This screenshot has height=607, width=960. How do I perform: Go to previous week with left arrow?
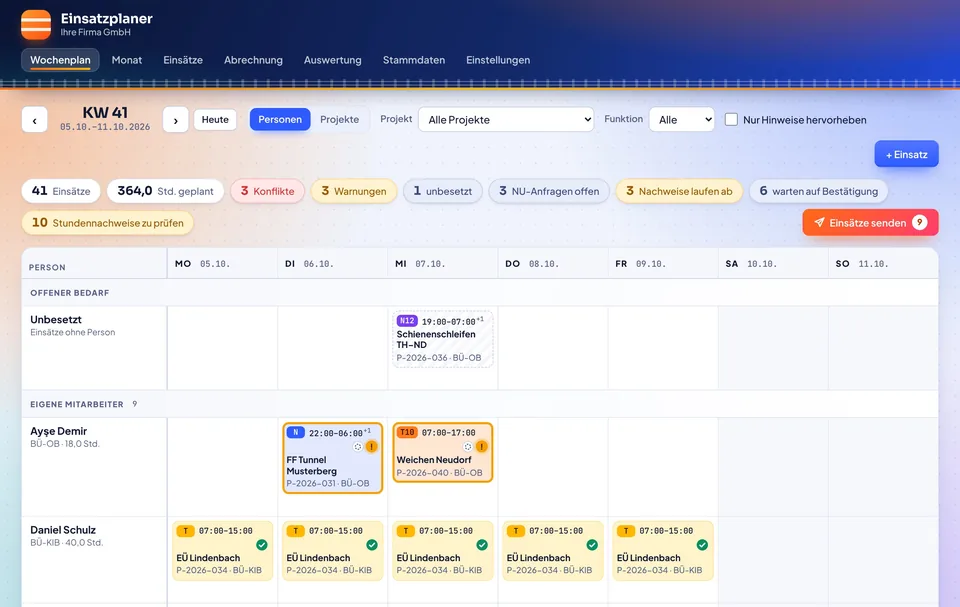[34, 120]
